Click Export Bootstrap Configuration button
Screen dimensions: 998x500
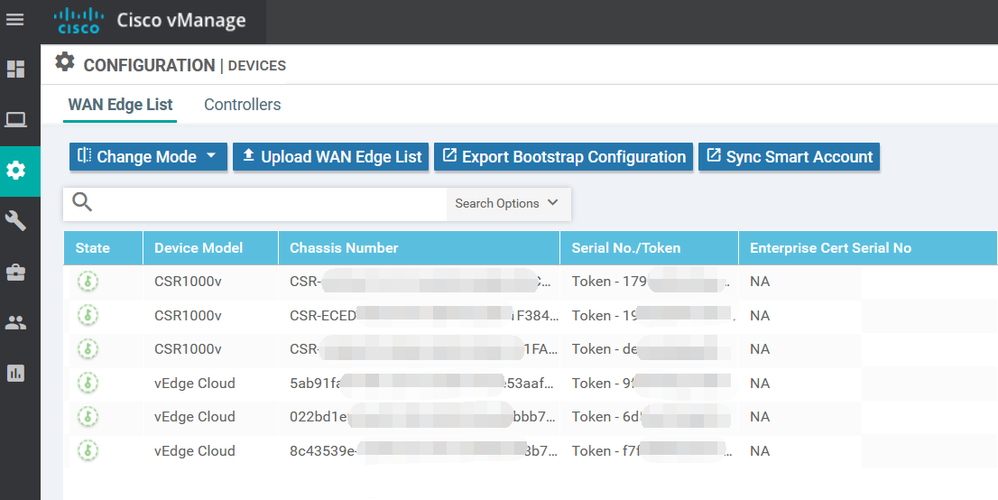coord(563,156)
